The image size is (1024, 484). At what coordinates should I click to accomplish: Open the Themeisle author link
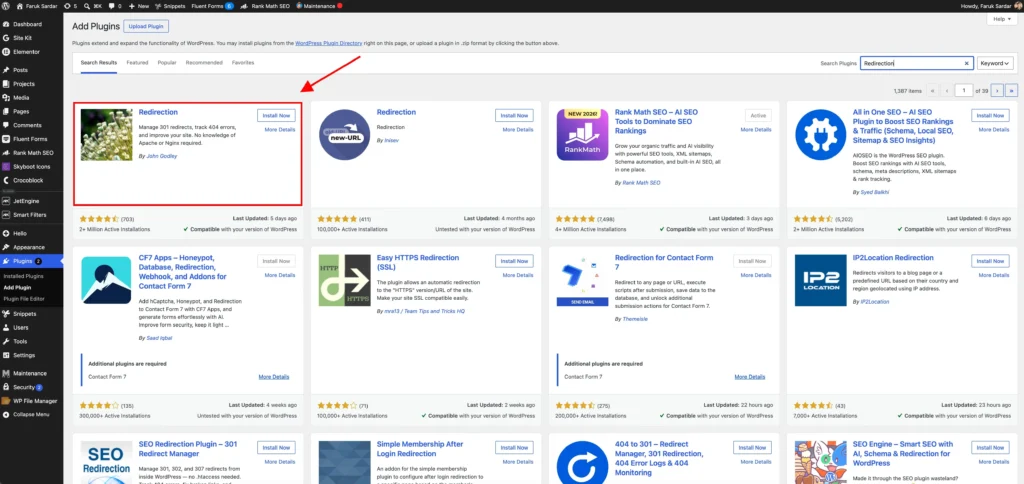click(636, 319)
